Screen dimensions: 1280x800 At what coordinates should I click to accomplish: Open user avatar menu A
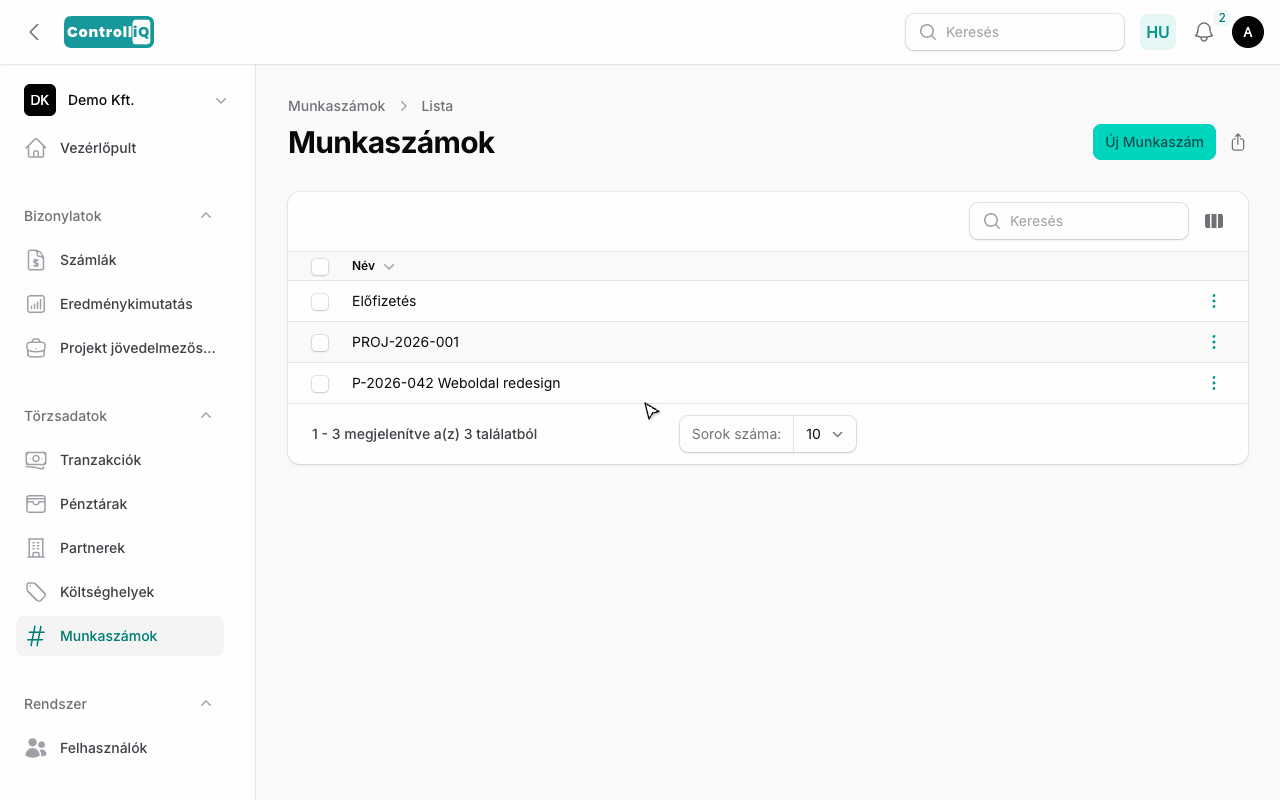coord(1248,32)
